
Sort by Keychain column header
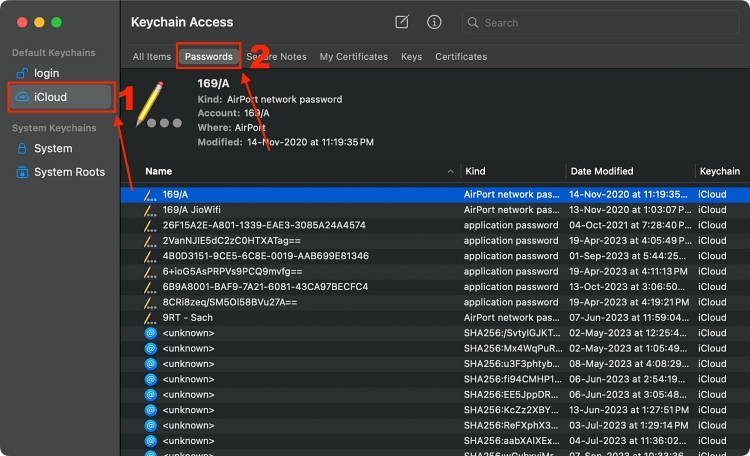(x=719, y=171)
